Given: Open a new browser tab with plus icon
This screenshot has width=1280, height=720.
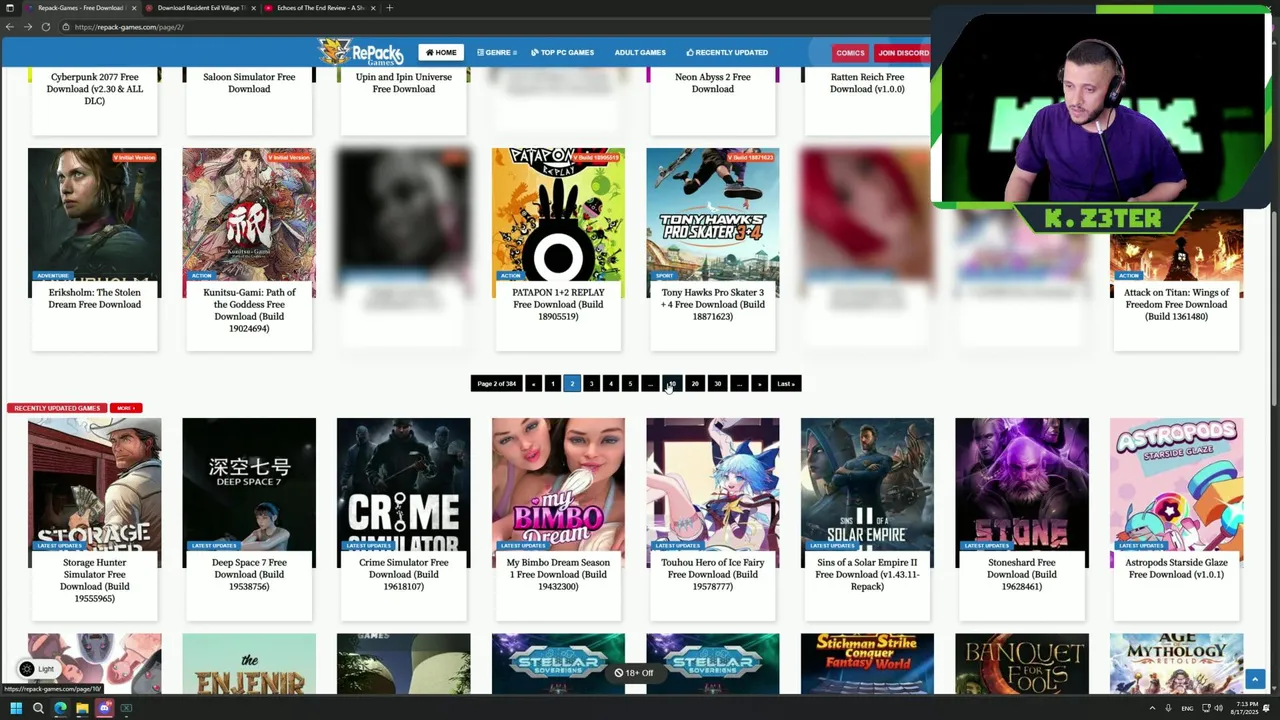Looking at the screenshot, I should tap(389, 8).
